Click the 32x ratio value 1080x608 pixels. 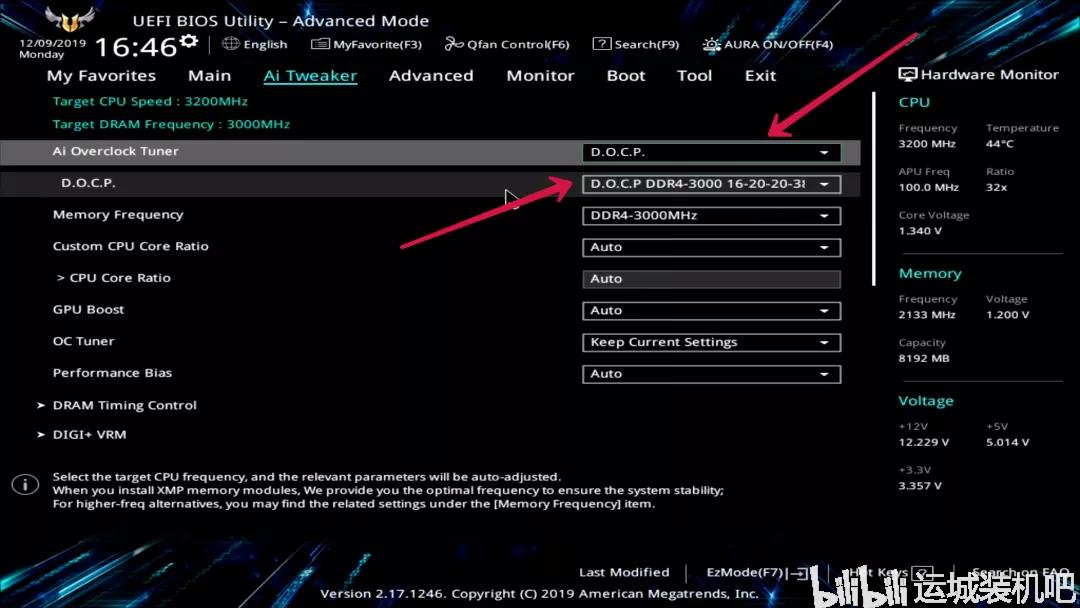996,187
